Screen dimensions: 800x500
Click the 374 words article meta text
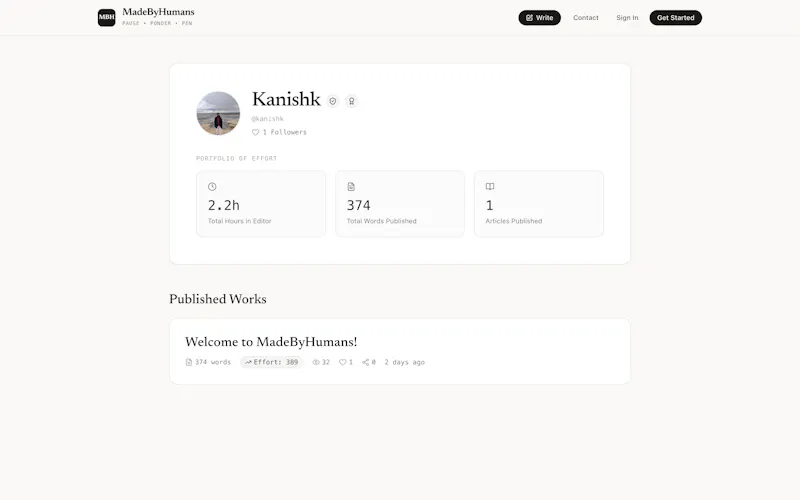click(x=213, y=362)
